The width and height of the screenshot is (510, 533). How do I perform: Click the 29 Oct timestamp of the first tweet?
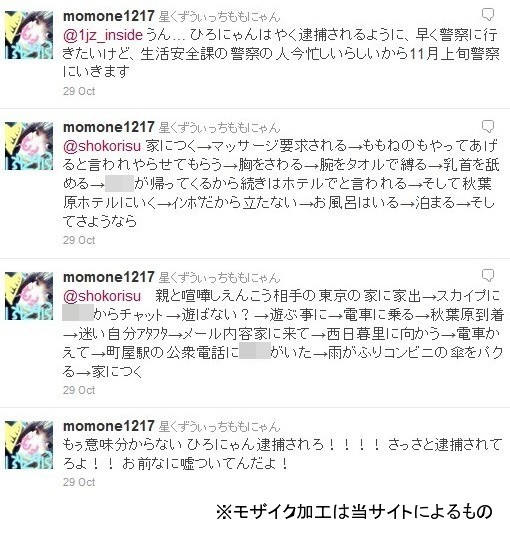(79, 91)
